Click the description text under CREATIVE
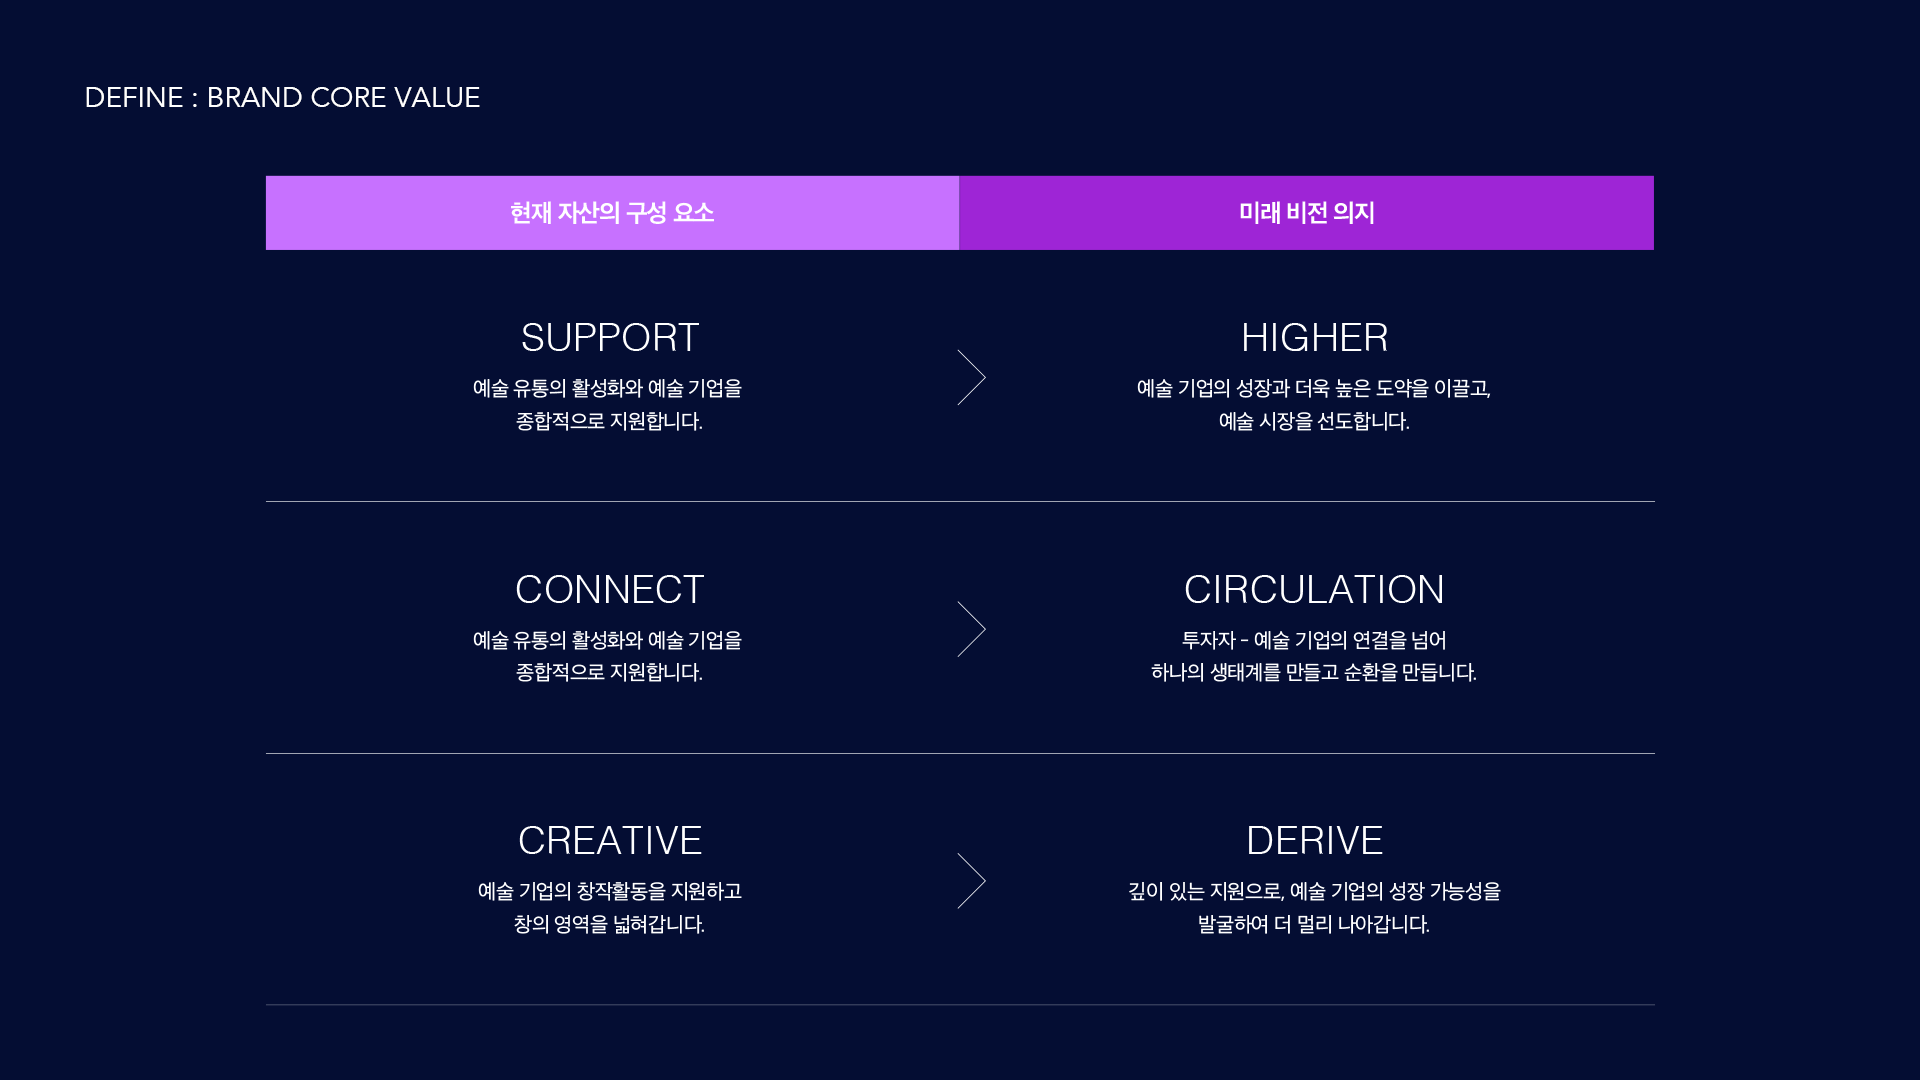Viewport: 1920px width, 1080px height. (x=609, y=908)
